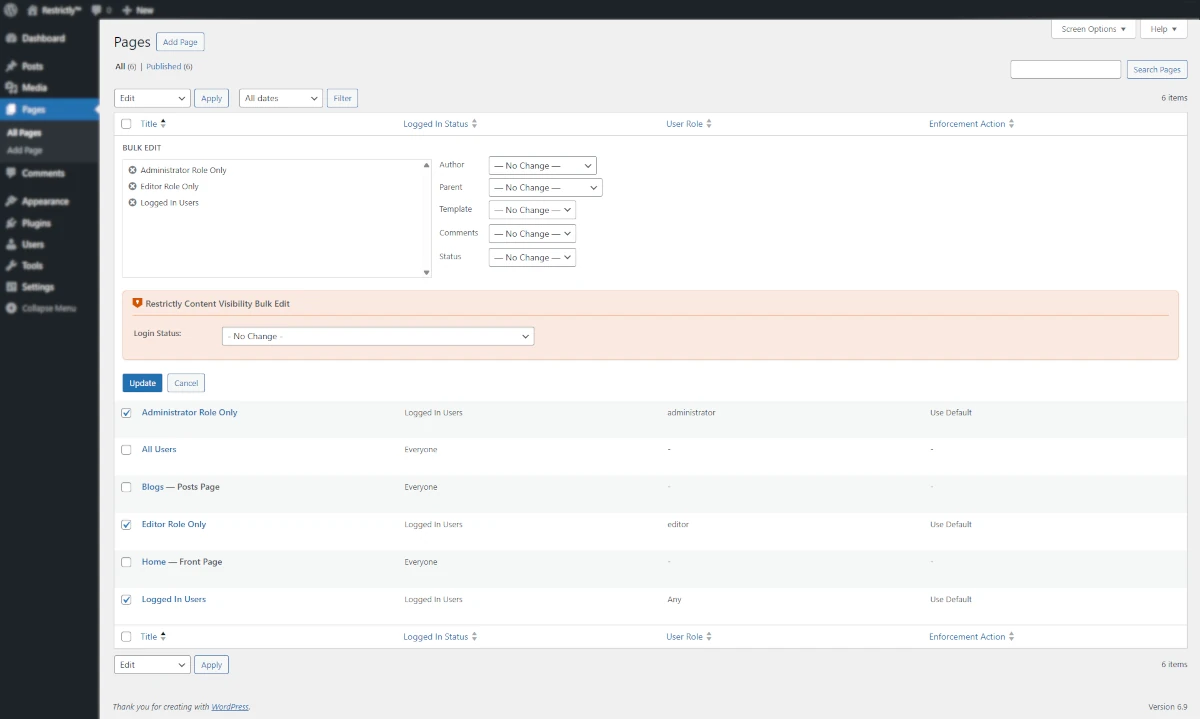Viewport: 1200px width, 719px height.
Task: Uncheck the Administrator Role Only page checkbox
Action: (x=126, y=413)
